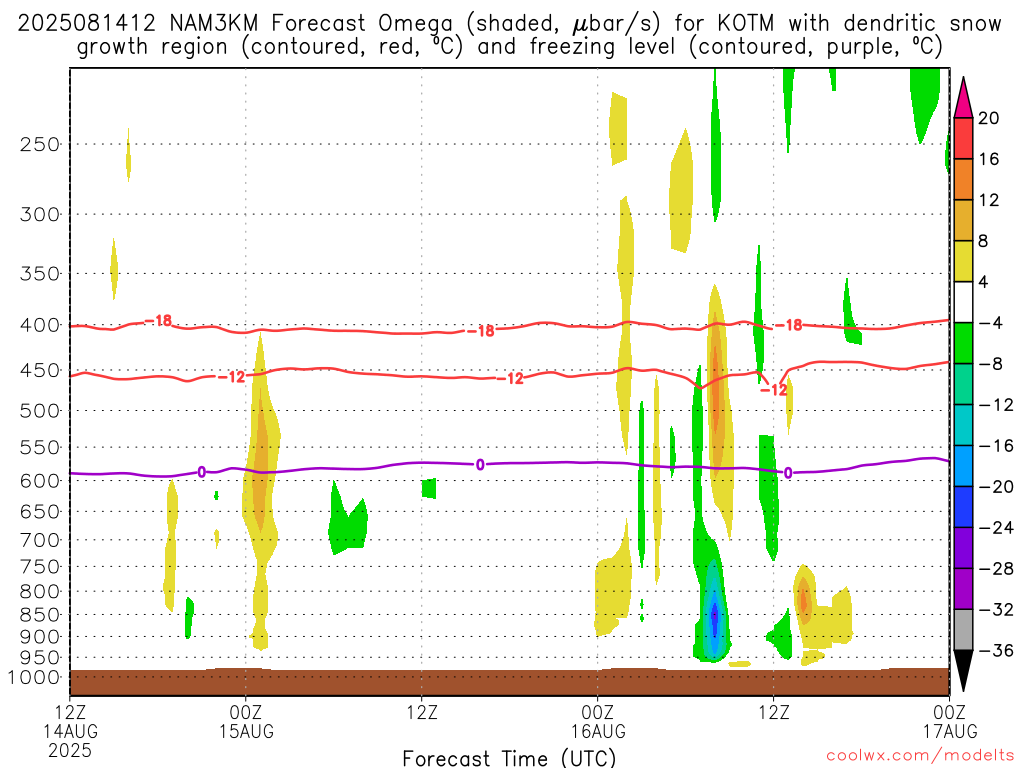This screenshot has width=1024, height=768.
Task: Click the 300 pressure level label
Action: (x=40, y=214)
